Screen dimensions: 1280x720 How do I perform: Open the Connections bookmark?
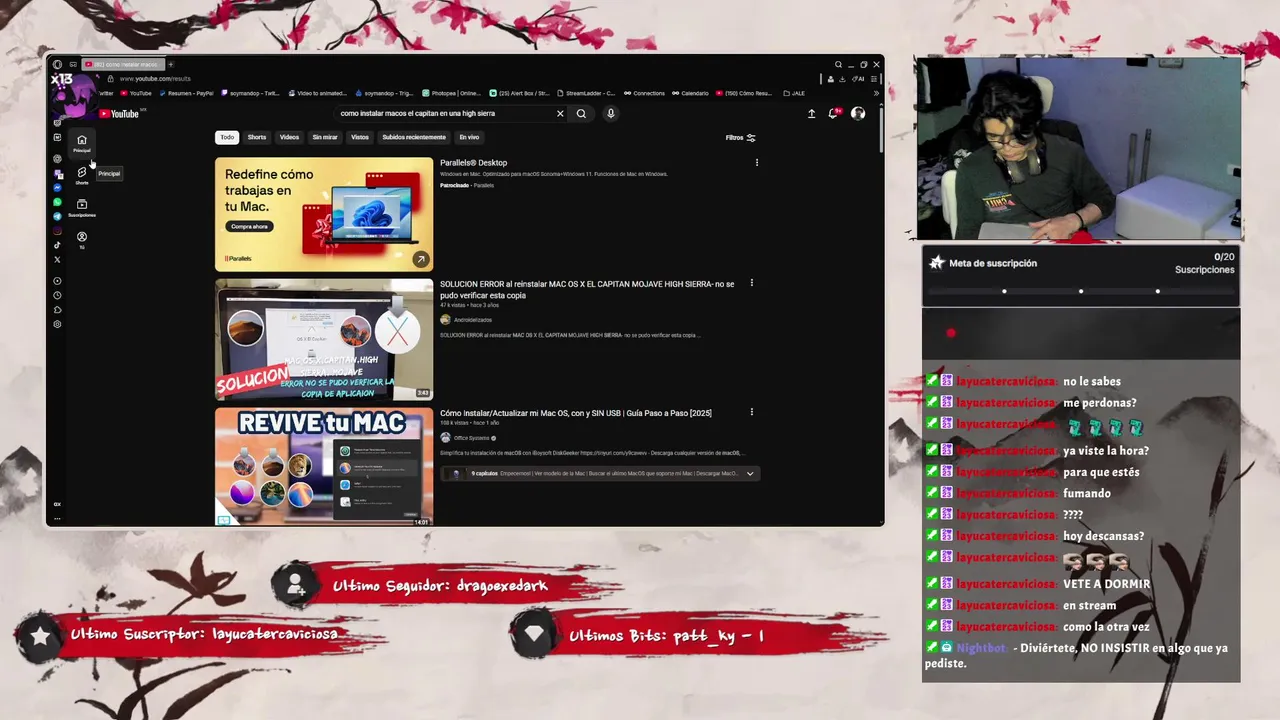[x=644, y=93]
